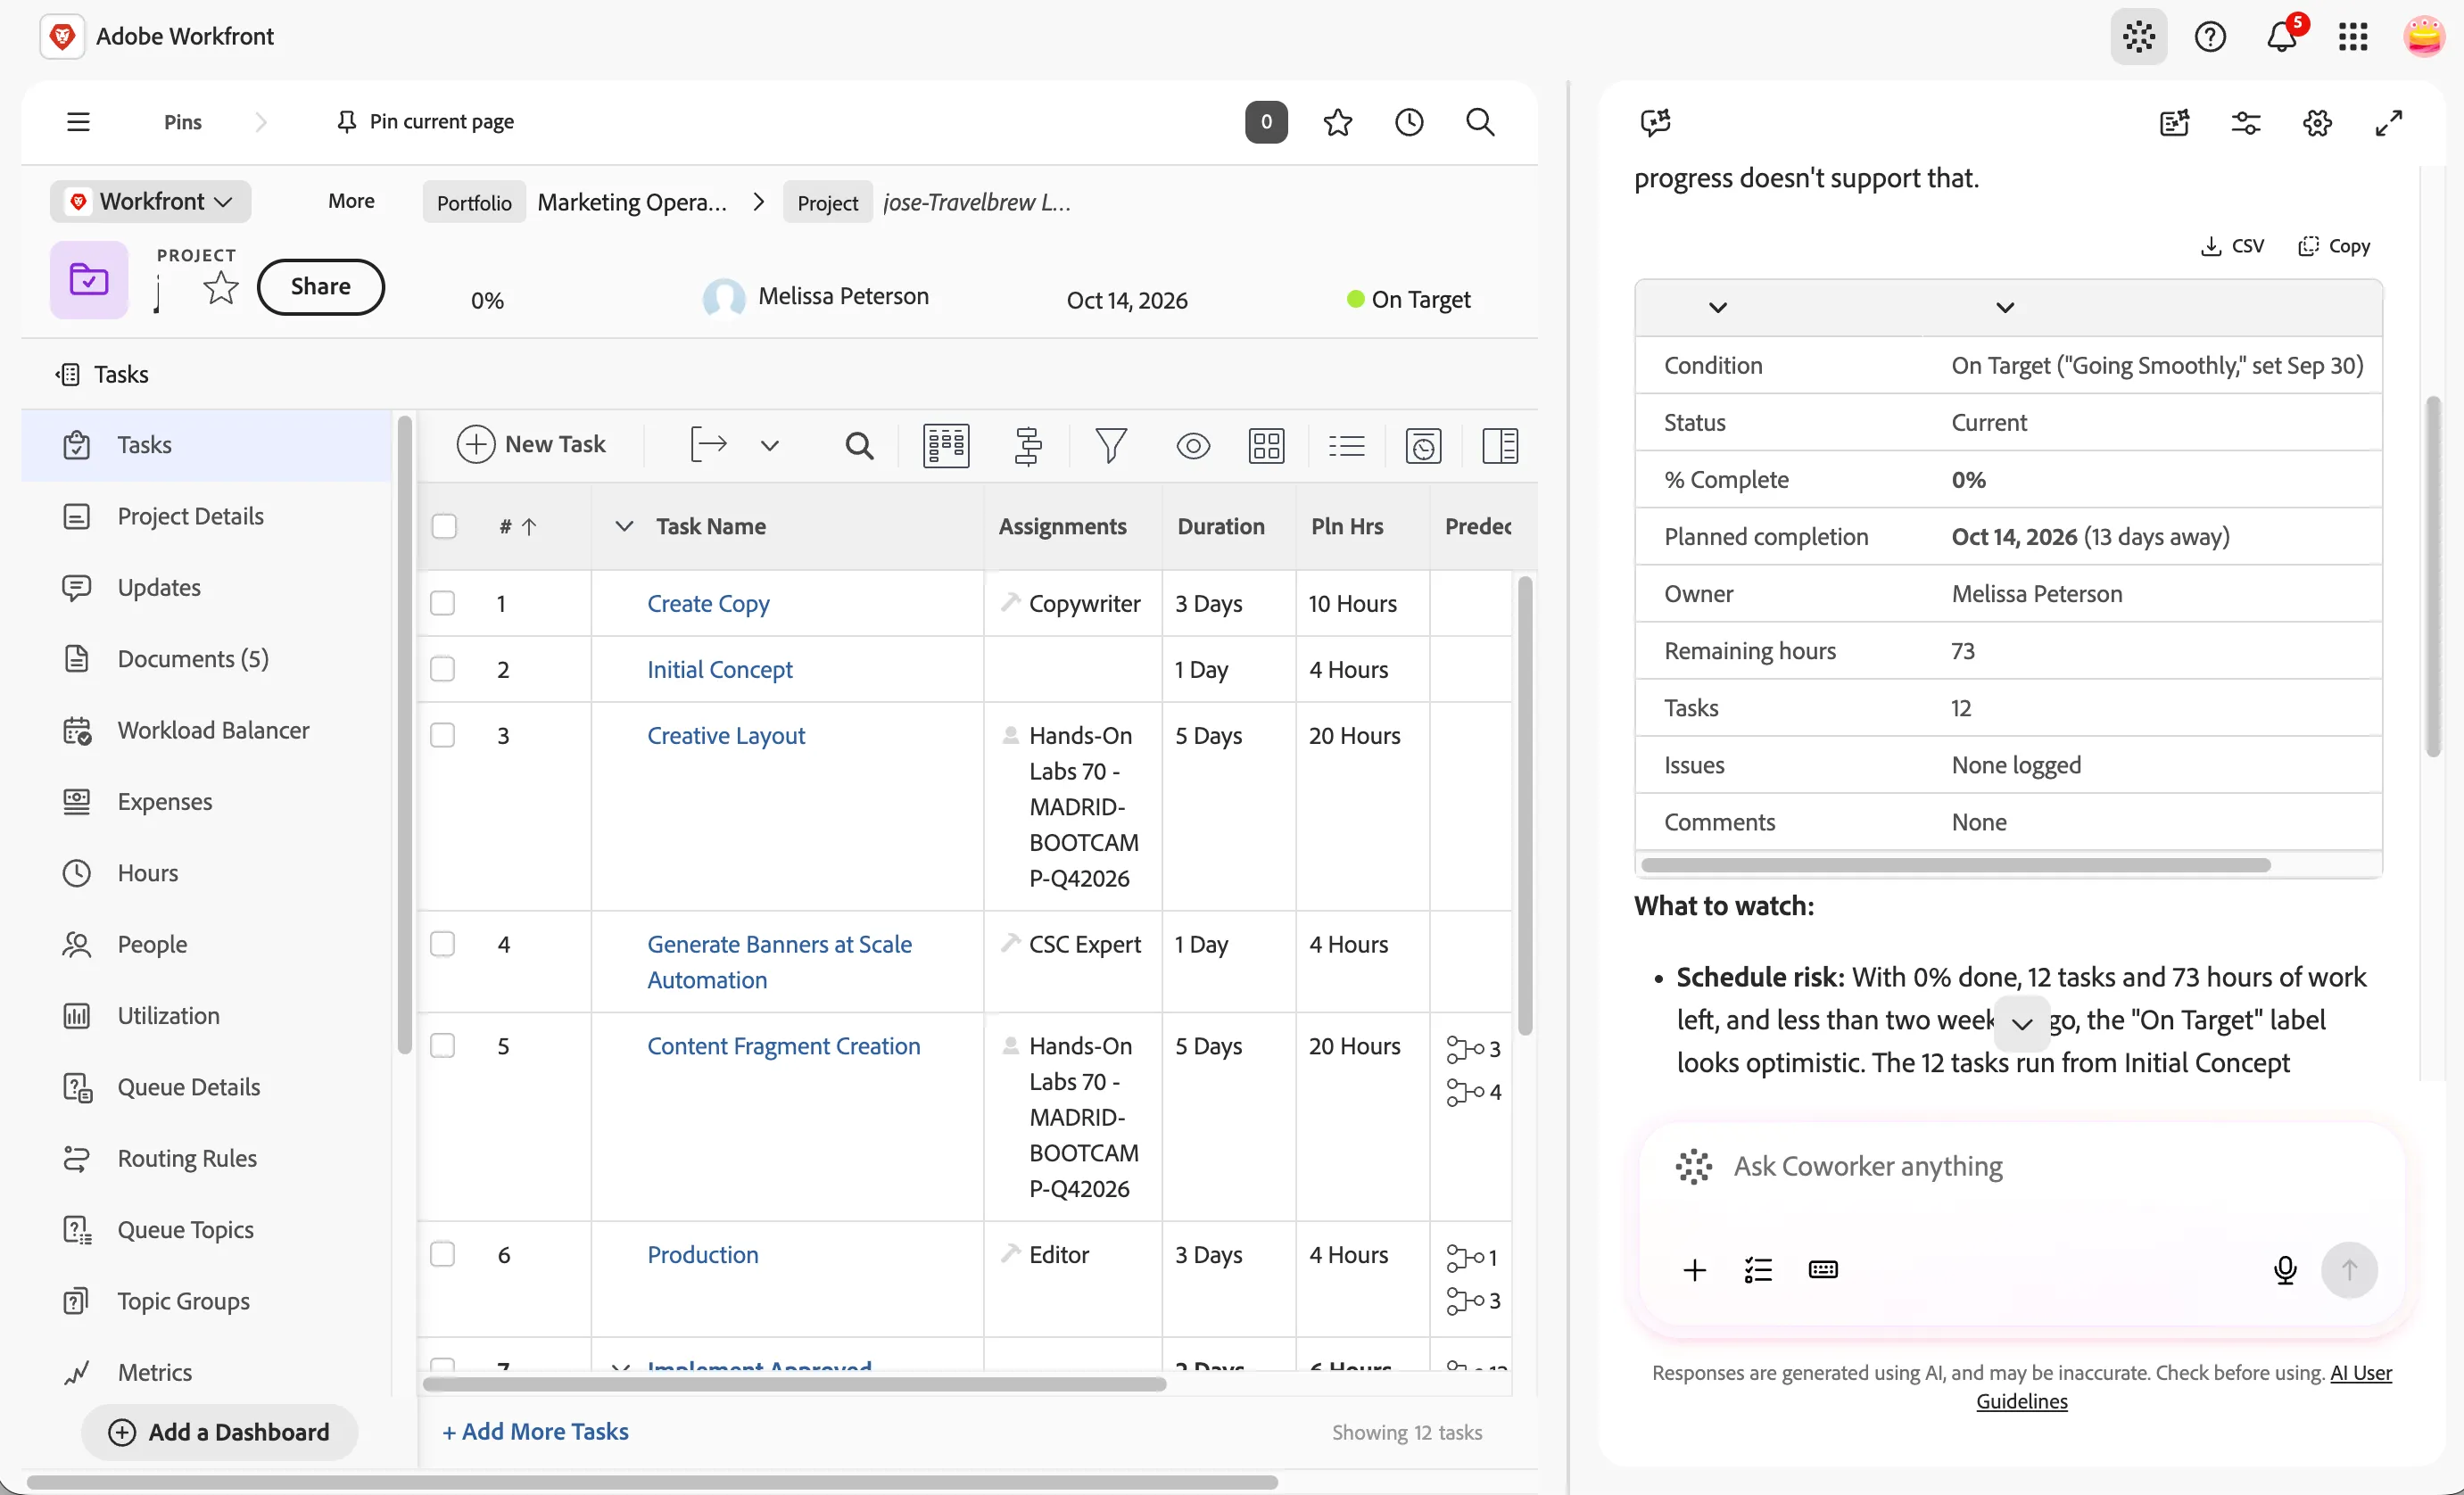Select the checkbox for task 3 Creative Layout
This screenshot has width=2464, height=1495.
pos(442,735)
